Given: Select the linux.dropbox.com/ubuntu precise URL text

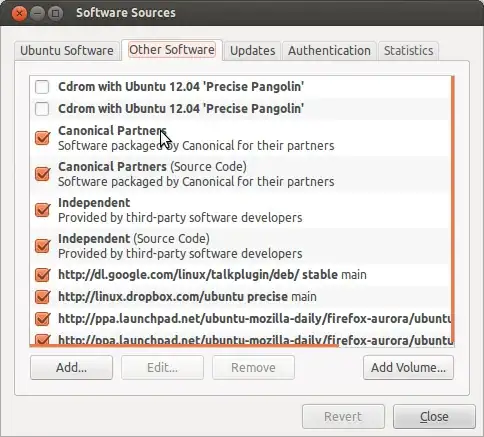Looking at the screenshot, I should click(x=187, y=297).
